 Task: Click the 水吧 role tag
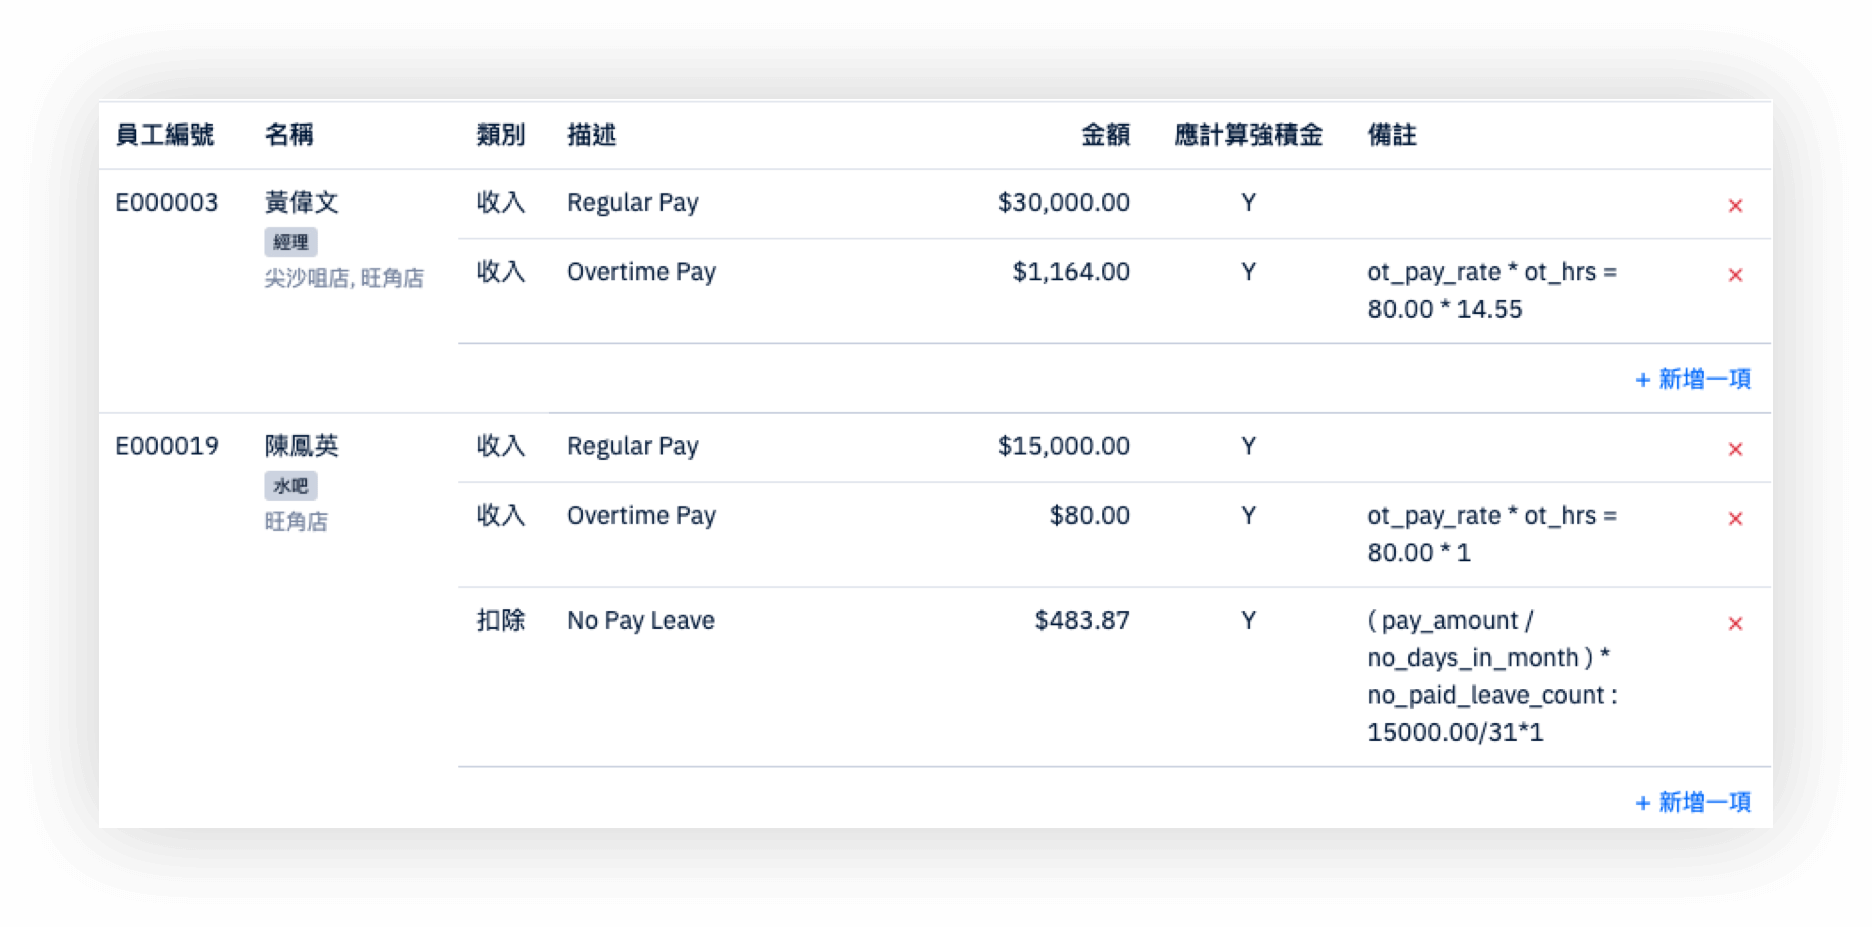coord(291,486)
